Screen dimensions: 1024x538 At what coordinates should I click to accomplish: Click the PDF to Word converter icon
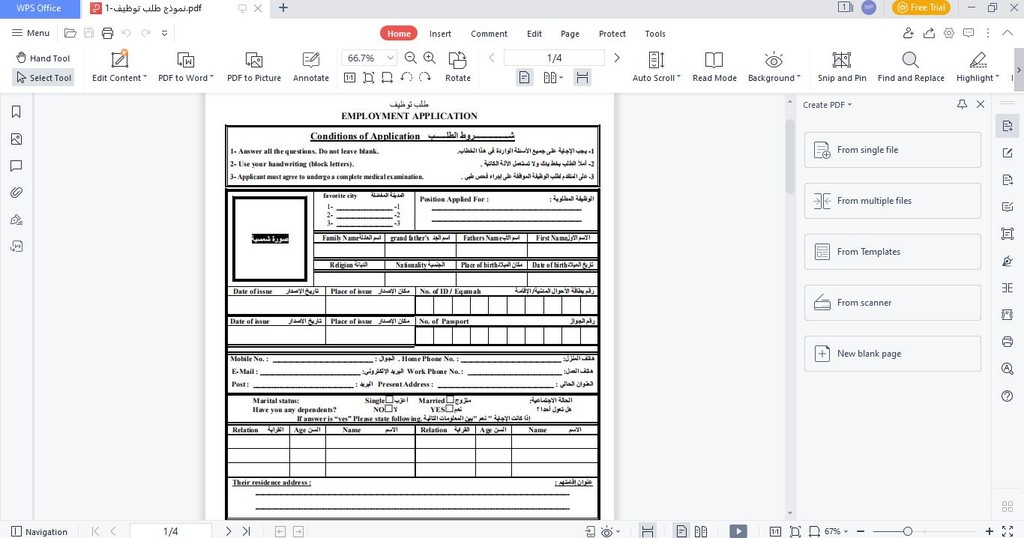pyautogui.click(x=185, y=60)
